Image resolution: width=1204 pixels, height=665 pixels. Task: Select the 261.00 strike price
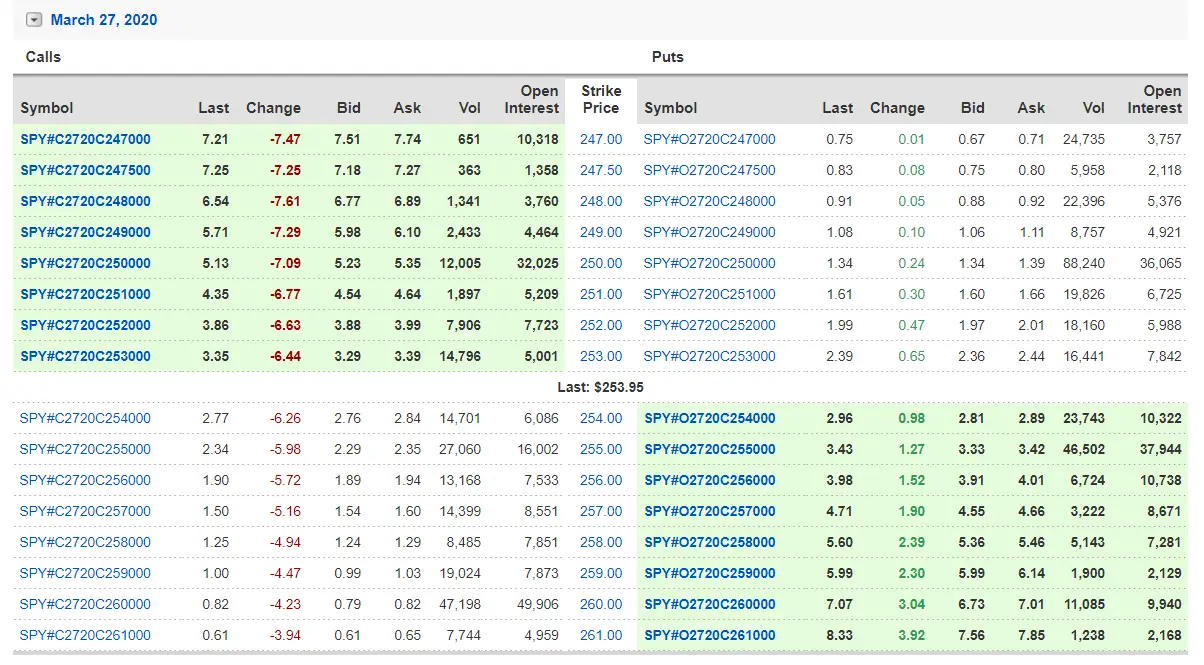click(x=601, y=635)
